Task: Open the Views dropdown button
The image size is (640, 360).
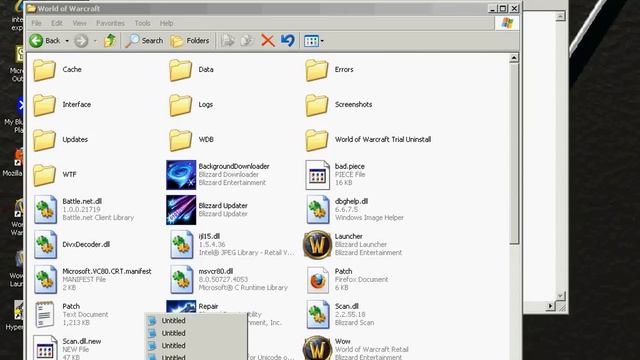Action: pos(314,41)
